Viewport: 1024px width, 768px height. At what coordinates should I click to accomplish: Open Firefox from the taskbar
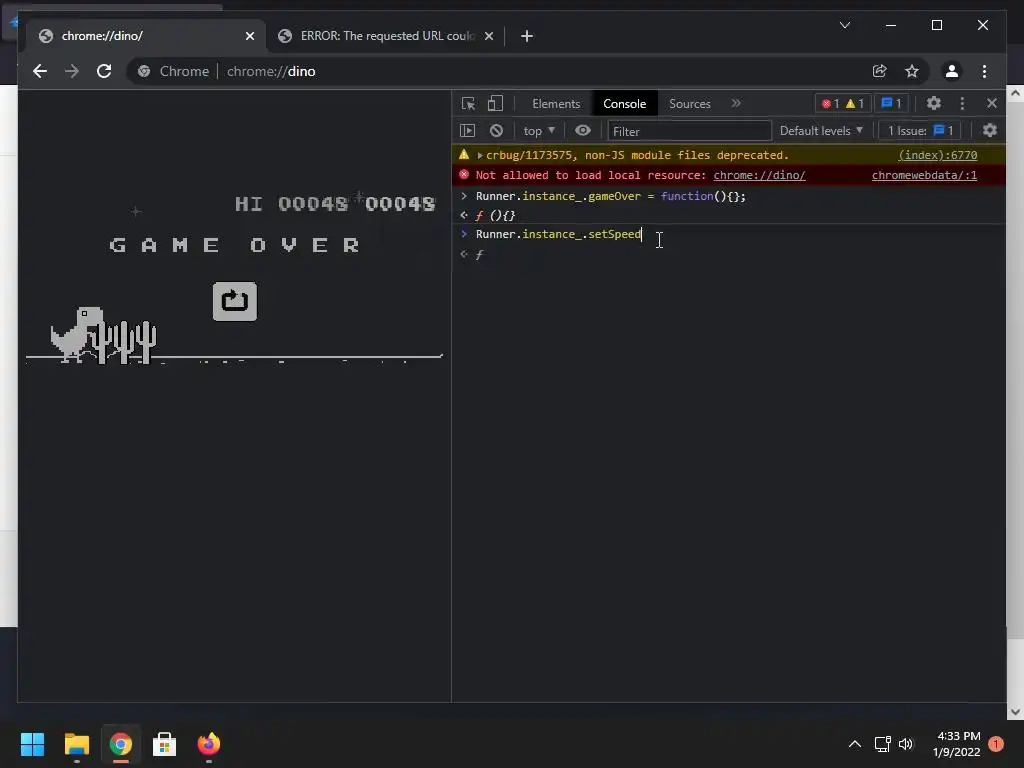point(209,744)
